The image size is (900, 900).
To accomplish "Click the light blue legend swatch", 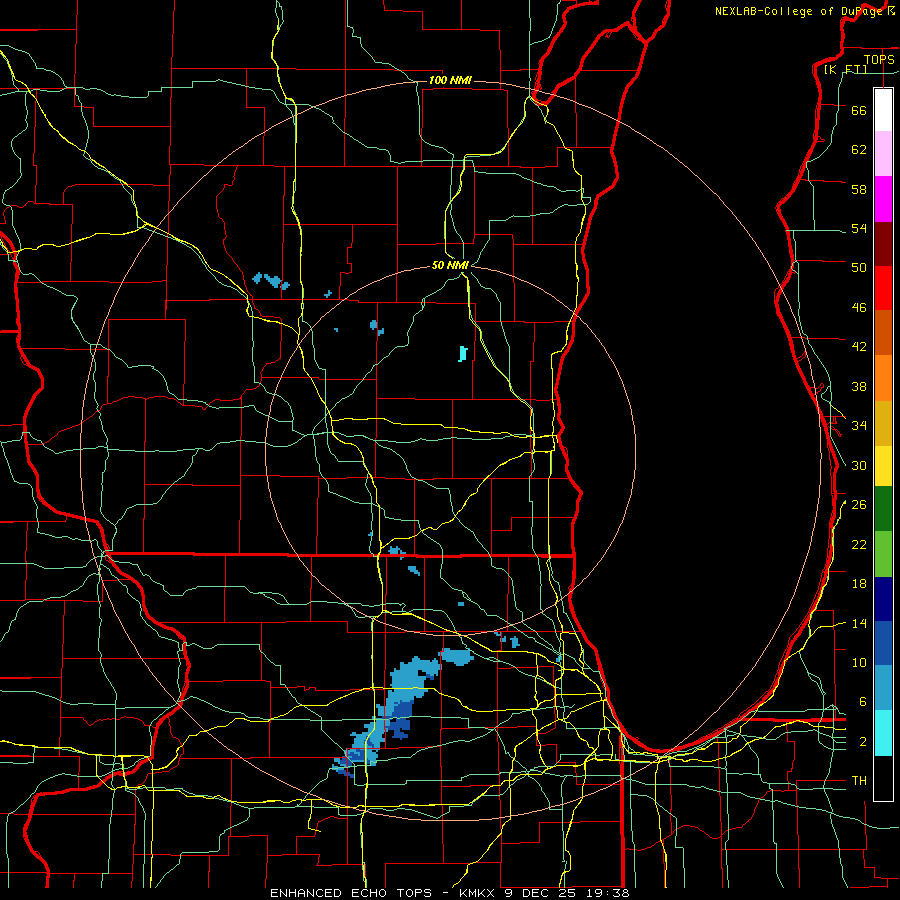I will click(x=883, y=688).
